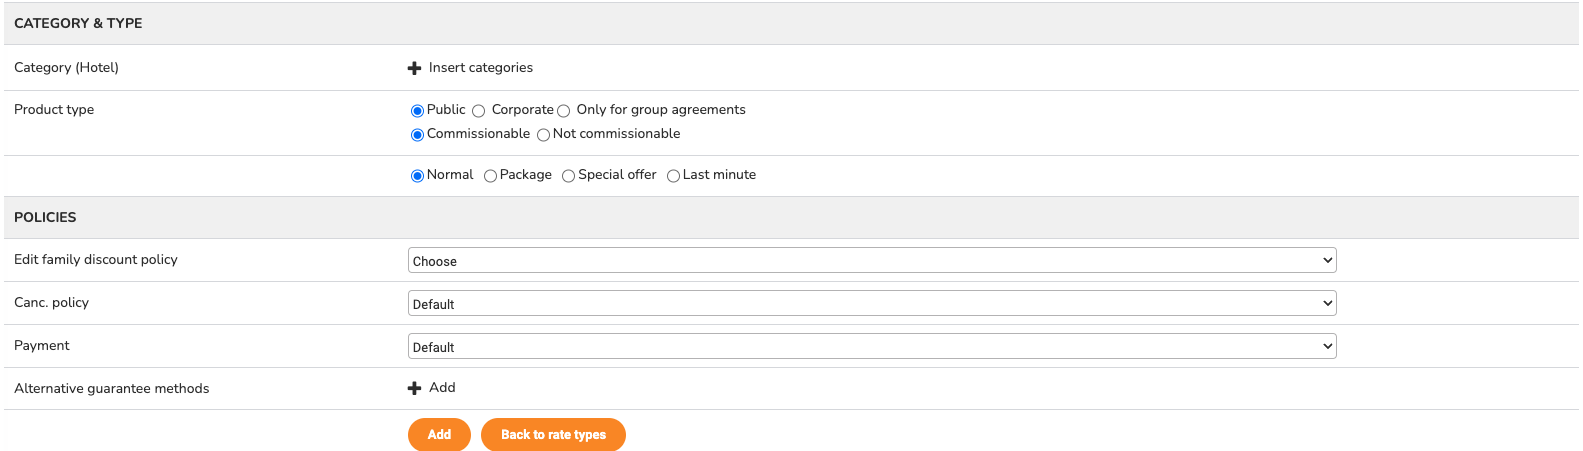Click Back to rate types button
The width and height of the screenshot is (1583, 451).
(553, 434)
